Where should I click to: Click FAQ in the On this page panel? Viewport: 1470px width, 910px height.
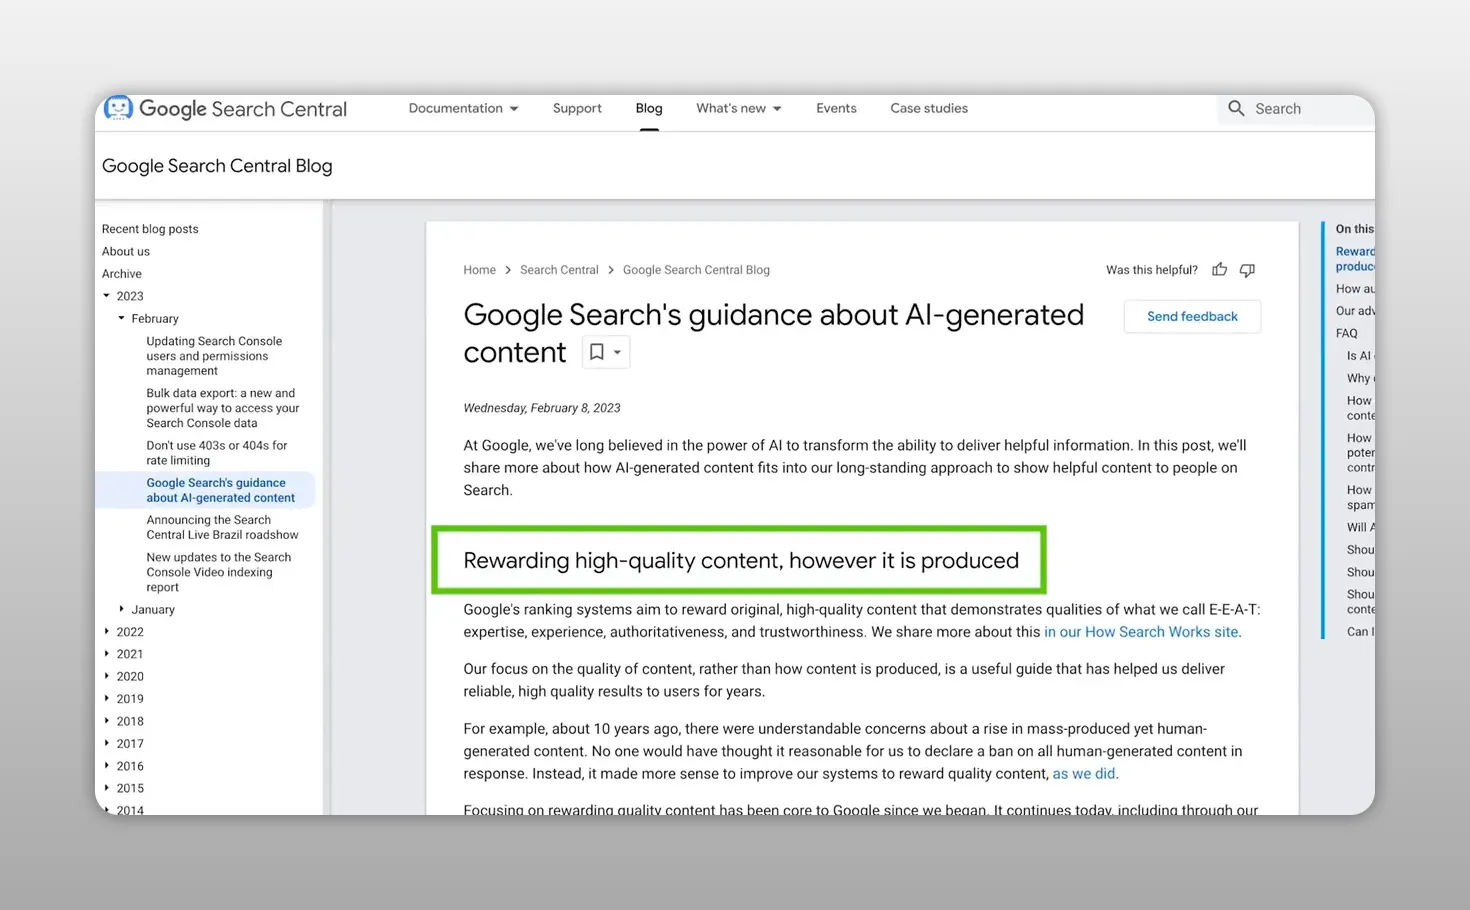click(x=1347, y=333)
